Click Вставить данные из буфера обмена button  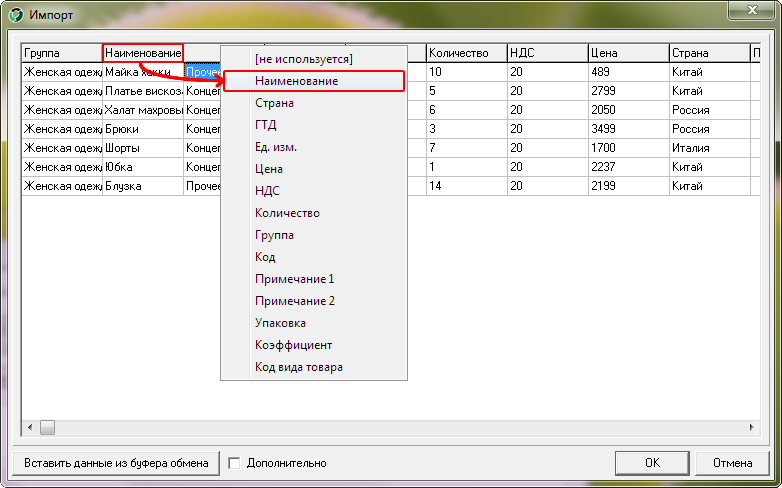(116, 463)
